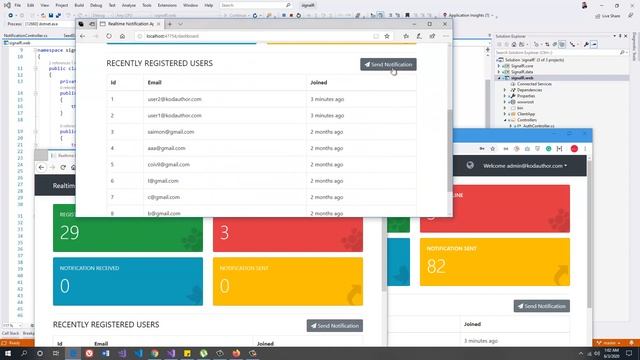Click Send Notification in bottom-left browser window
Viewport: 640px width, 360px height.
[335, 326]
